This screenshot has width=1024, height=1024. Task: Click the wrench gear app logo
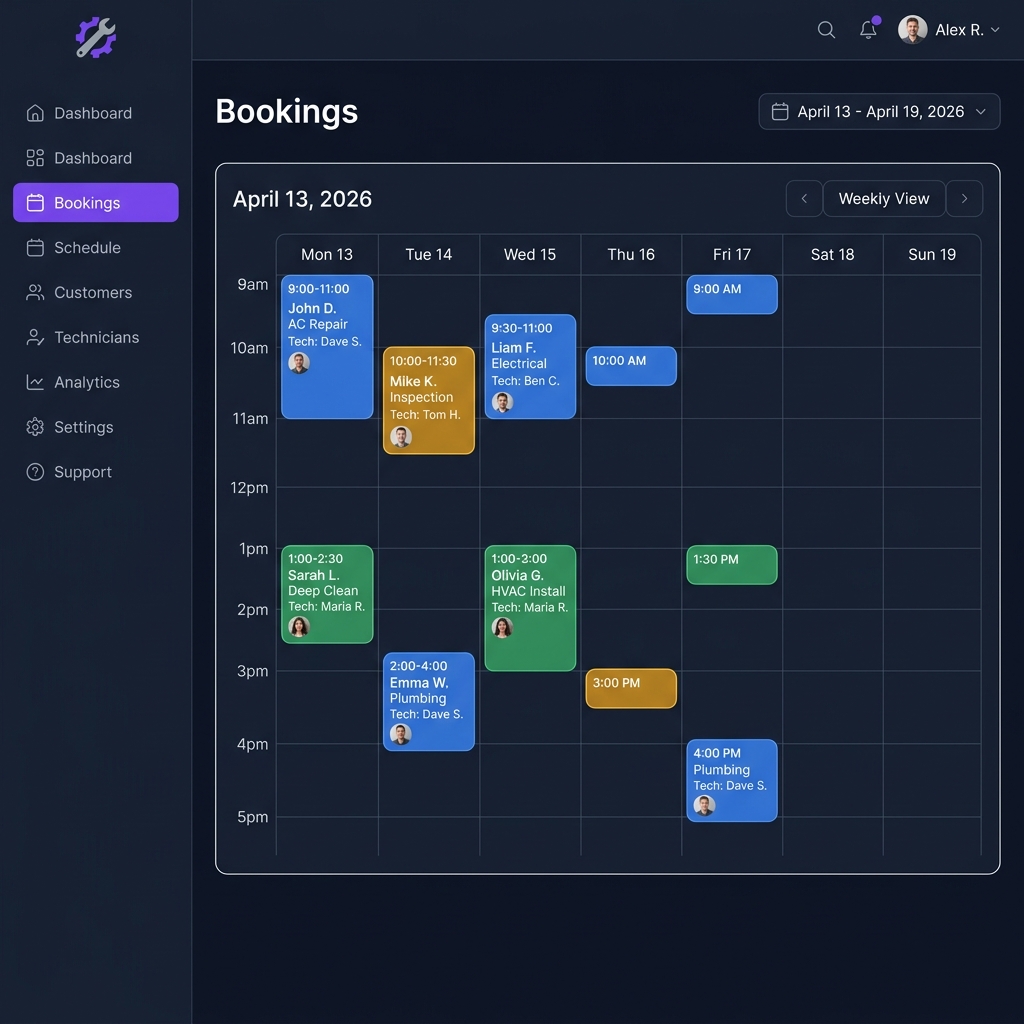[x=96, y=37]
